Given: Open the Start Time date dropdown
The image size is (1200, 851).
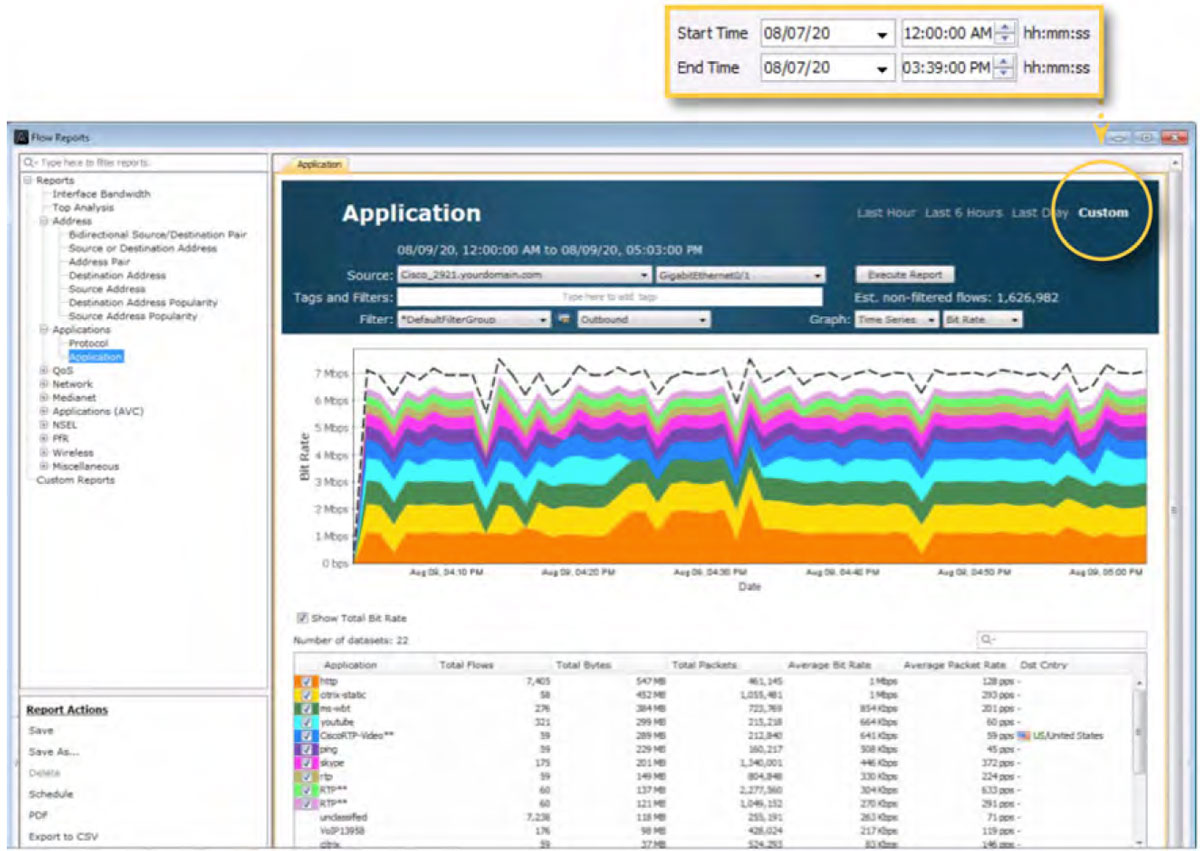Looking at the screenshot, I should pyautogui.click(x=881, y=34).
